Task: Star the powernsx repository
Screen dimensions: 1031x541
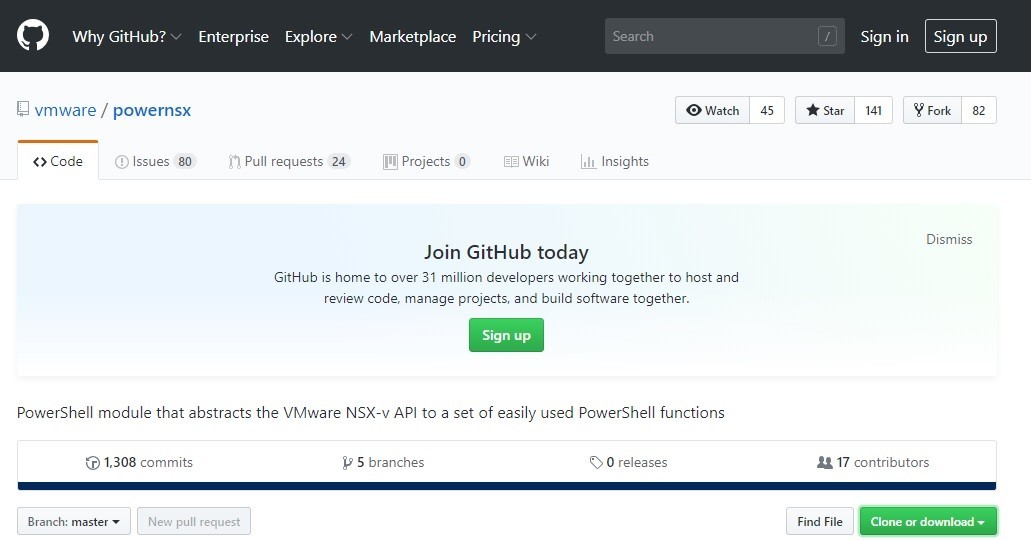Action: [825, 110]
